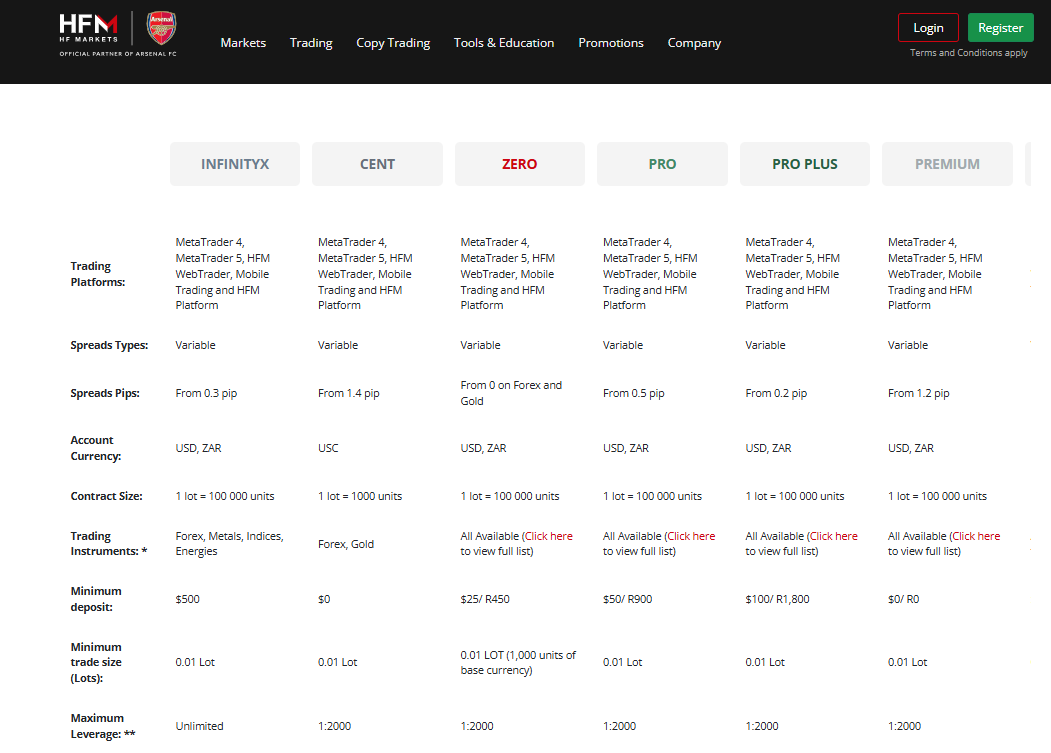
Task: Click 'From 0.2 pip' in PRO PLUS column
Action: click(x=776, y=394)
